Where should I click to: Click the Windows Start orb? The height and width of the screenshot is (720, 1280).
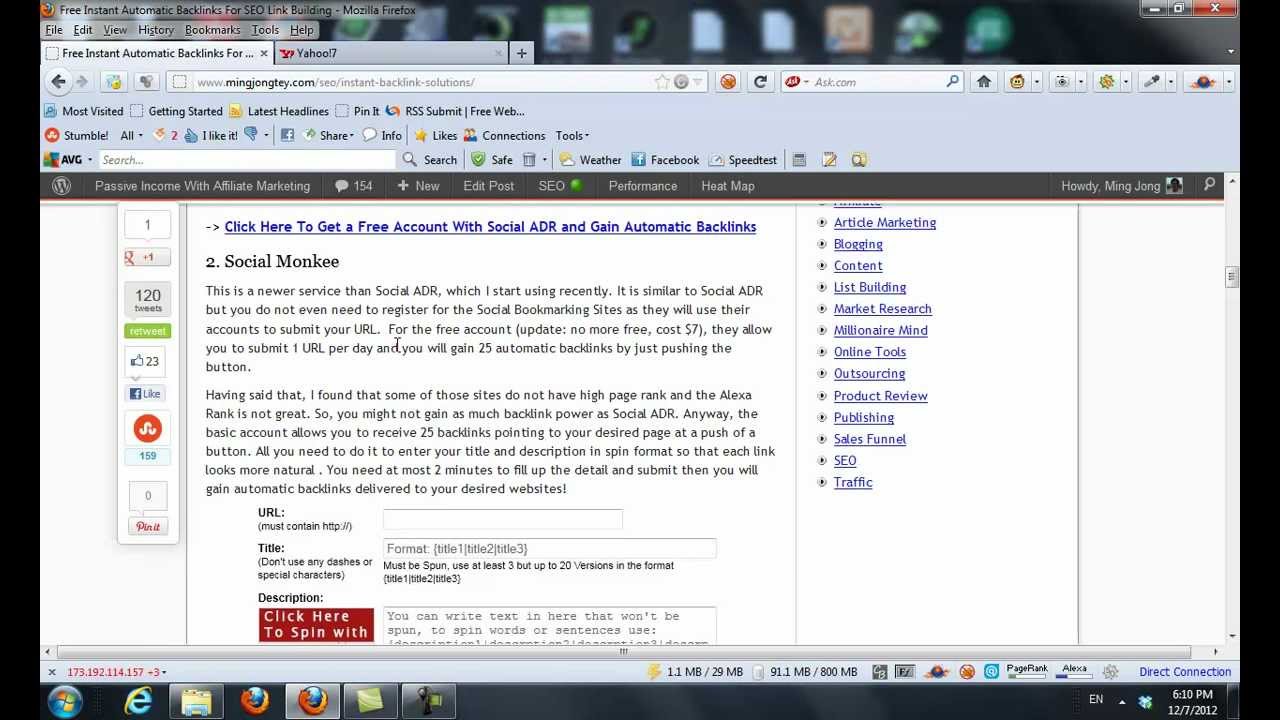pyautogui.click(x=64, y=701)
